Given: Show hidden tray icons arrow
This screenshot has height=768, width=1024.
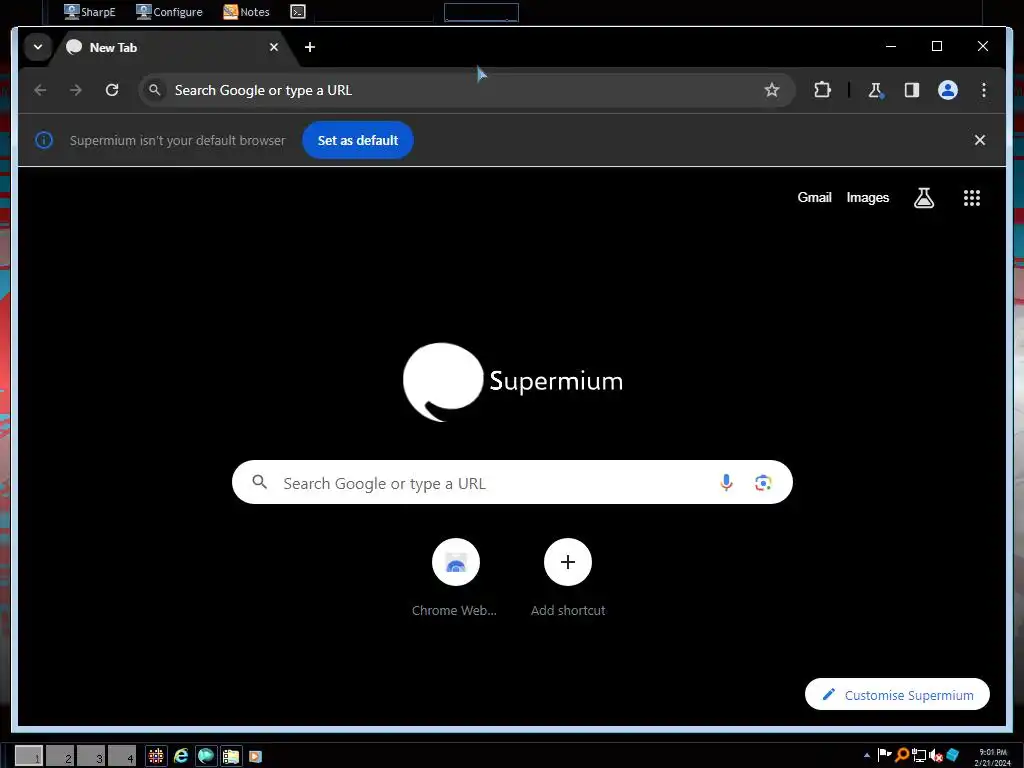Looking at the screenshot, I should pos(867,755).
